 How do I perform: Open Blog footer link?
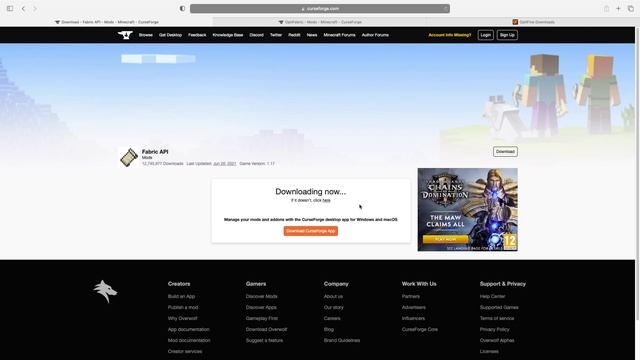(329, 329)
